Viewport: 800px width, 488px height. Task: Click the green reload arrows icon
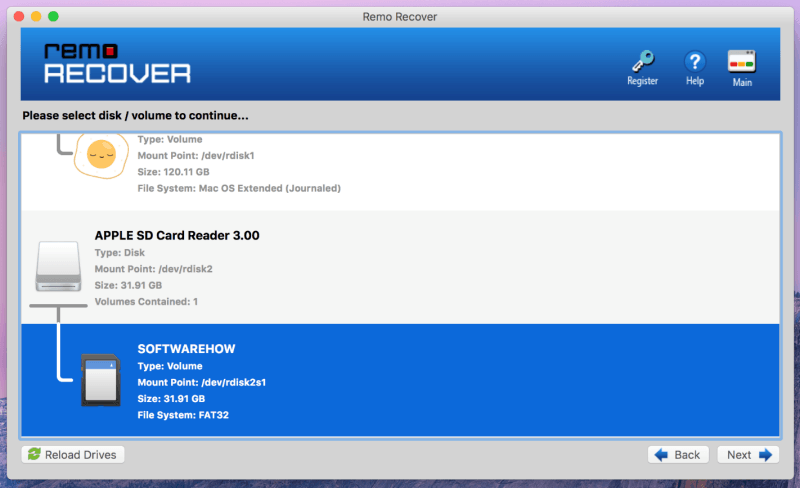(34, 454)
